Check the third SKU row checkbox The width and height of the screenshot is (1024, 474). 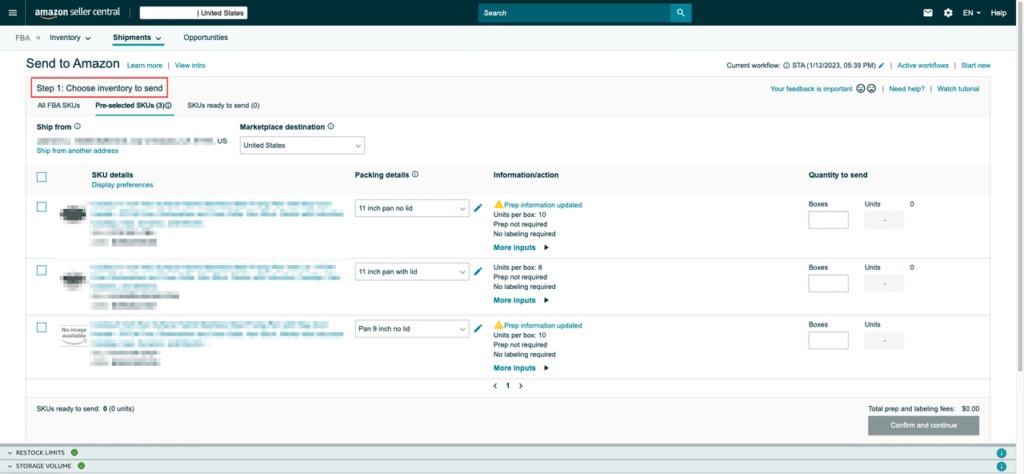click(x=41, y=327)
